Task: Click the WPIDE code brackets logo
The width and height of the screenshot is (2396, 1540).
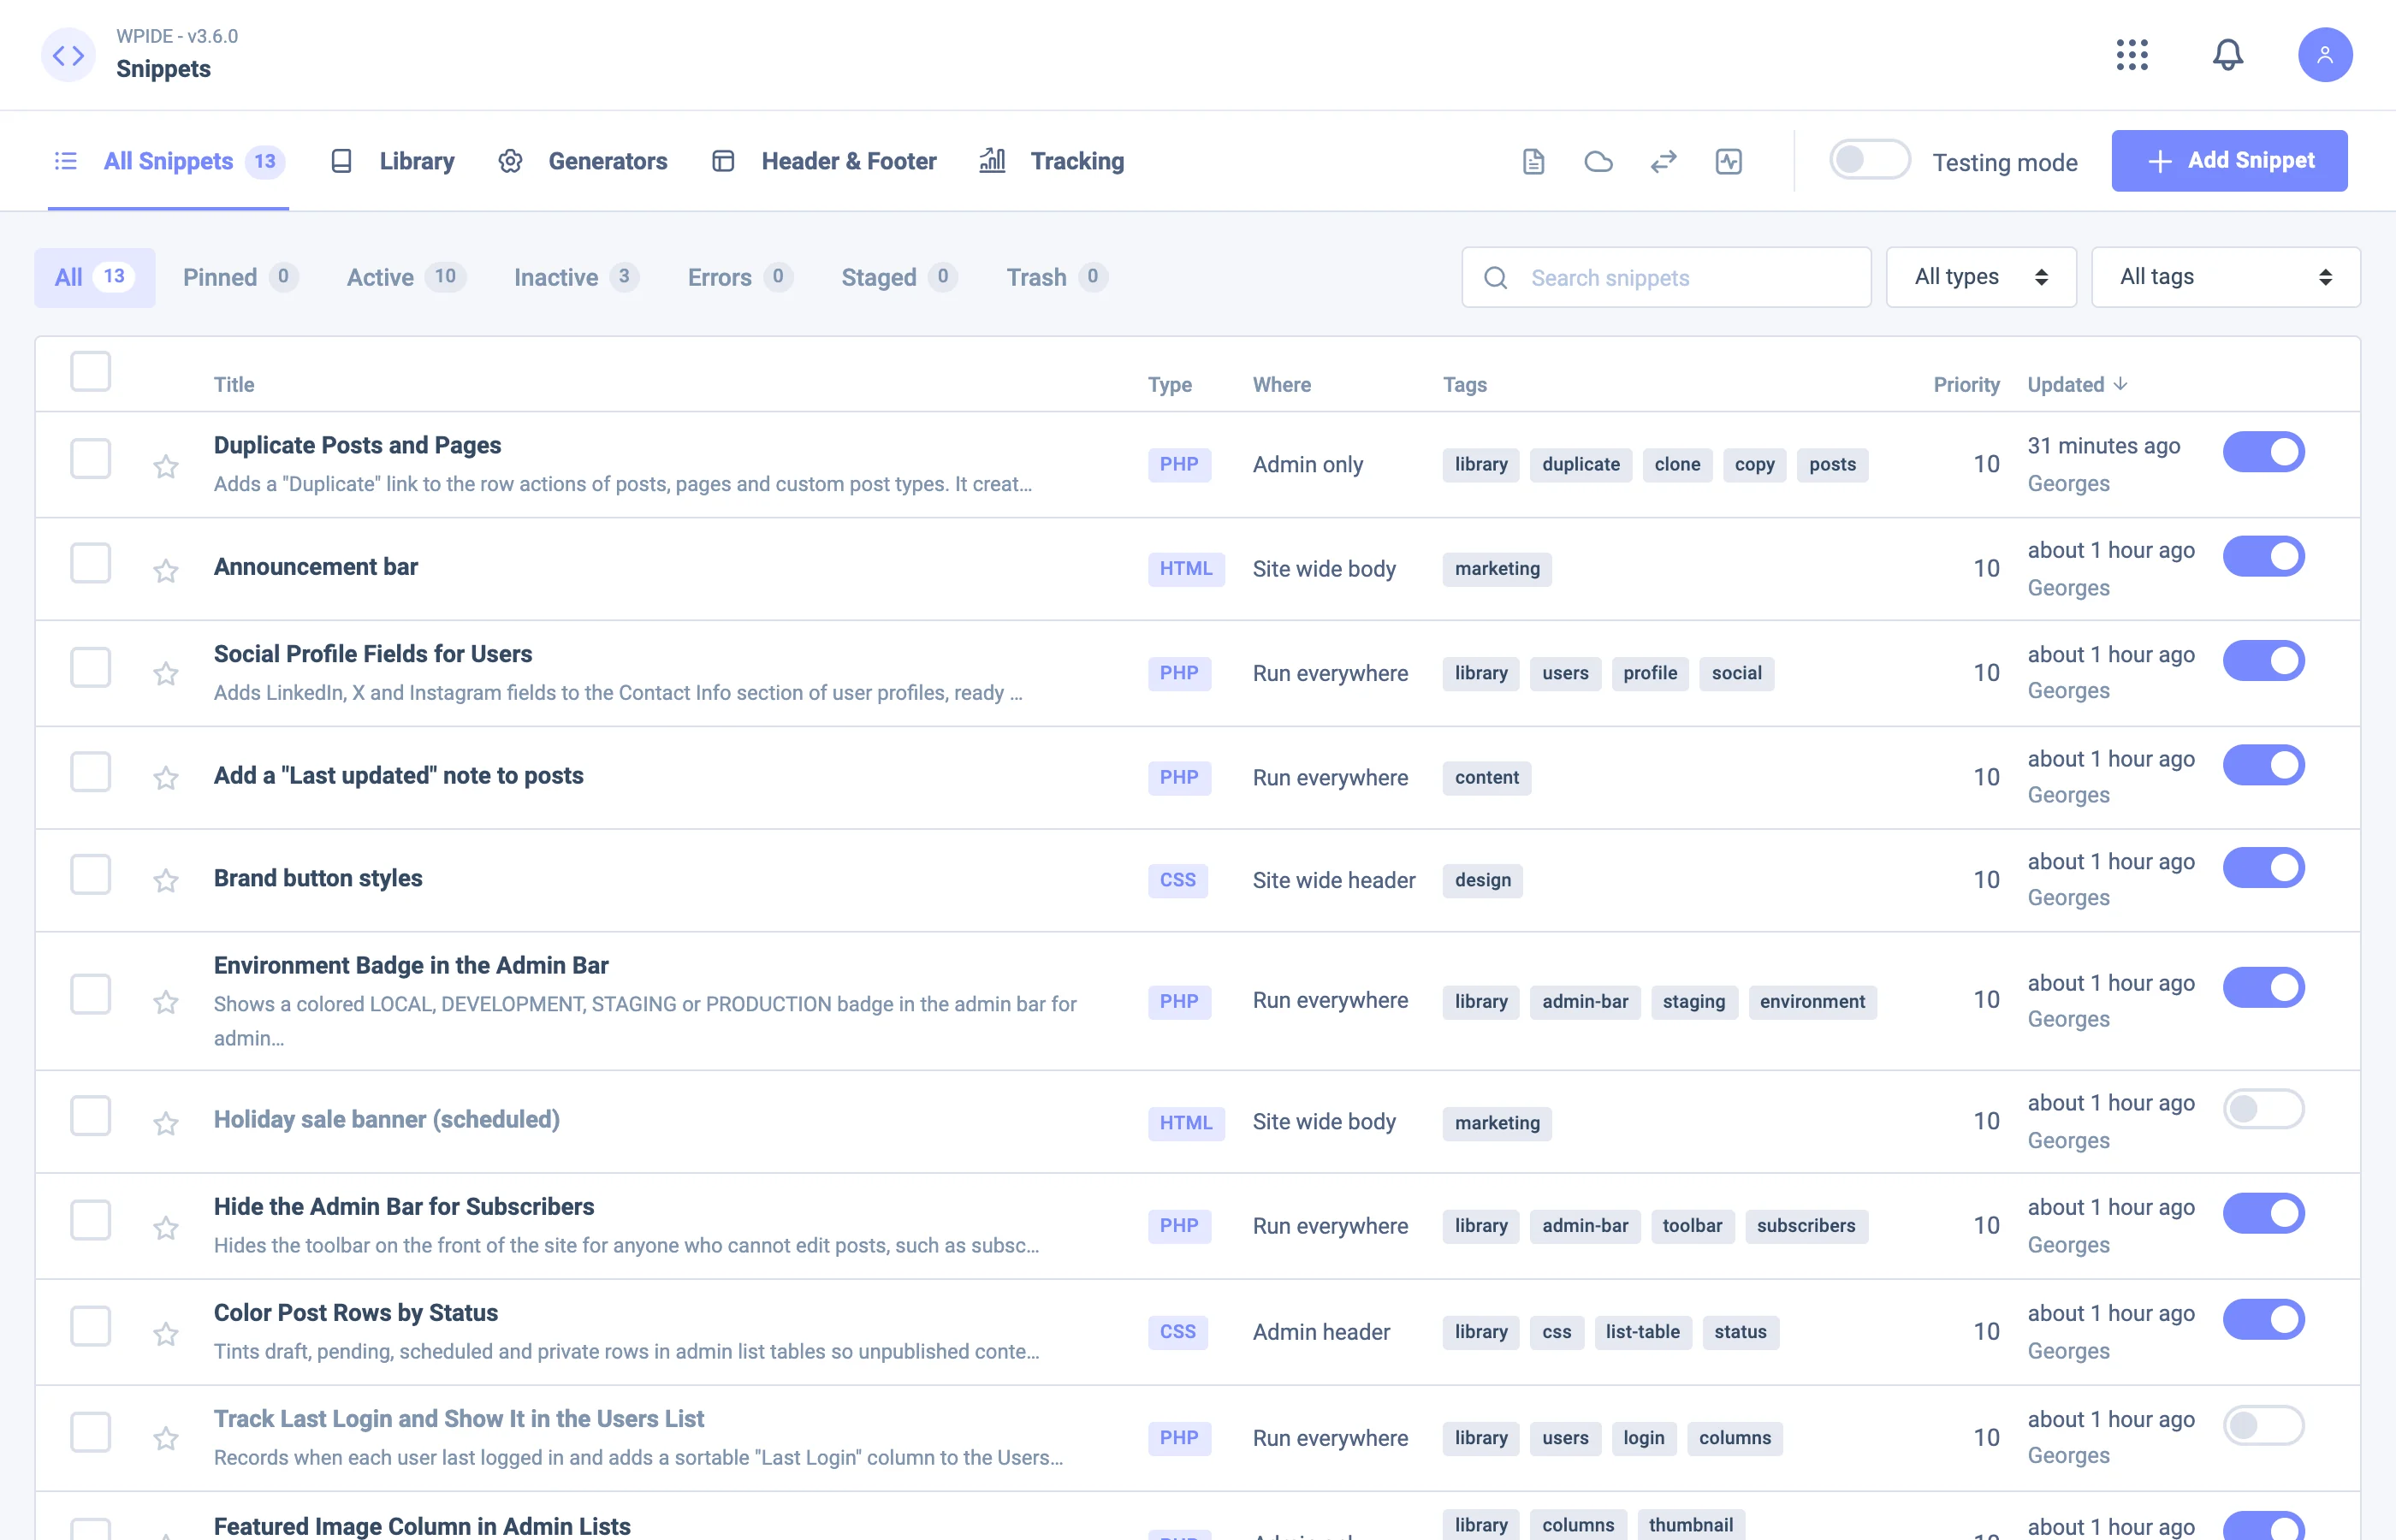Action: (x=68, y=55)
